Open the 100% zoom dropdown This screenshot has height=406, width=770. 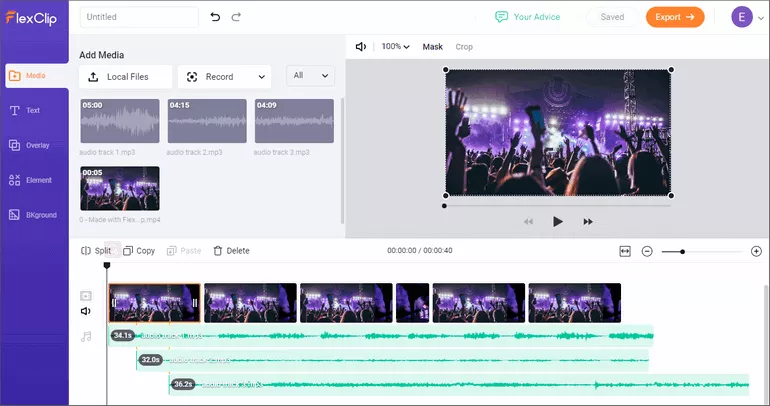[x=395, y=47]
